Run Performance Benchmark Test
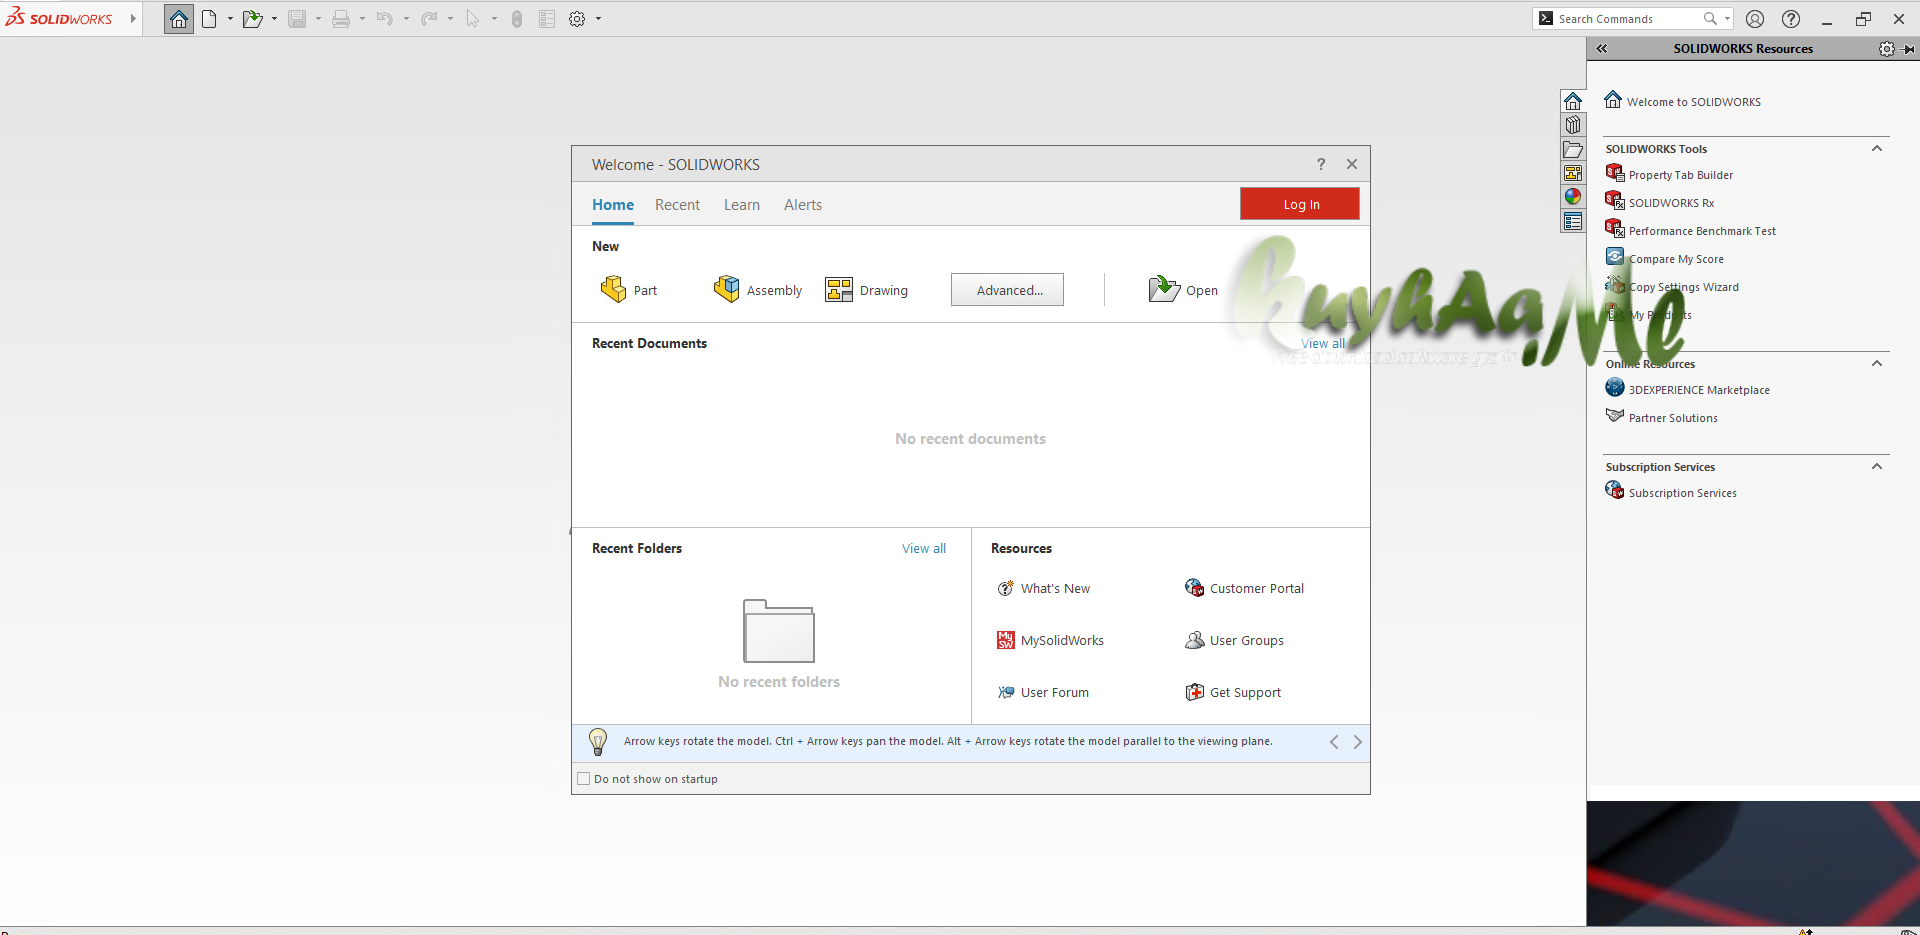The height and width of the screenshot is (935, 1920). coord(1691,230)
